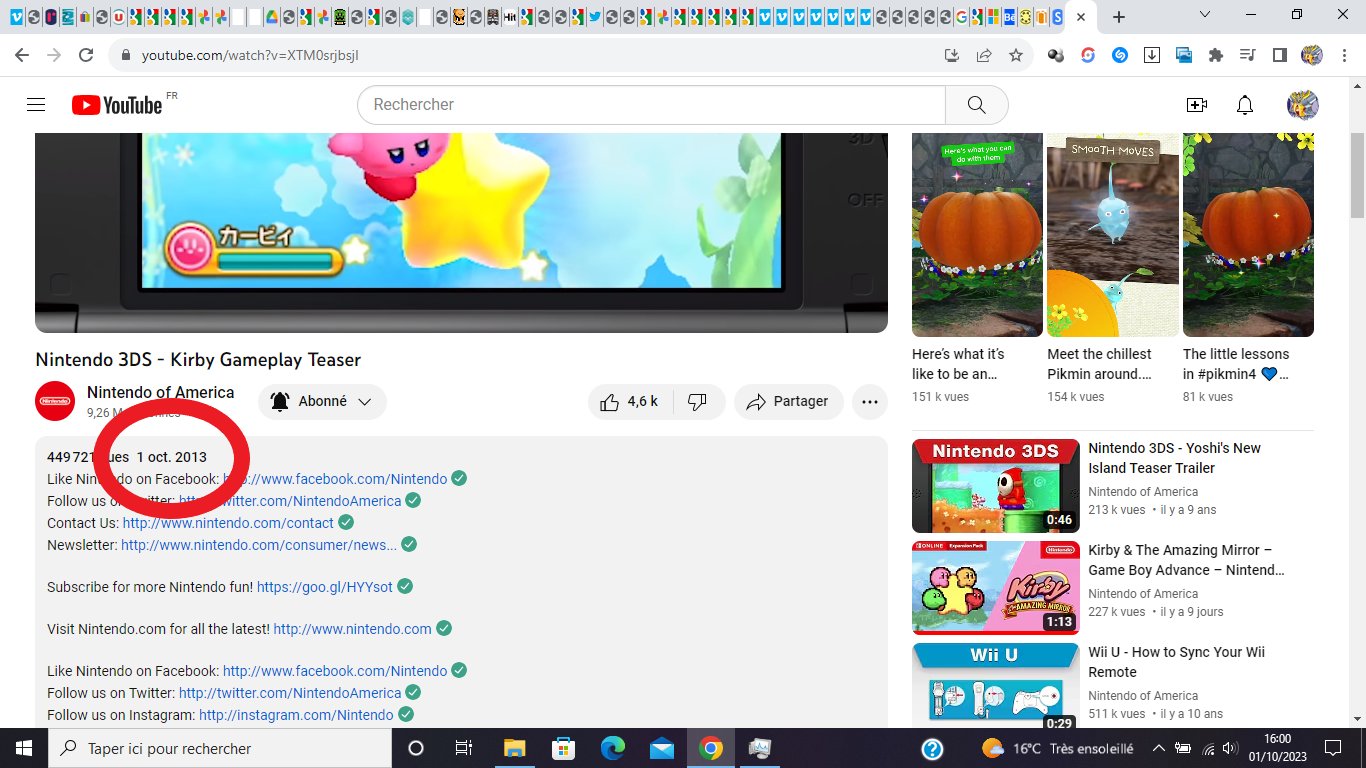1366x768 pixels.
Task: Open Wii U How to Sync title
Action: (1176, 662)
